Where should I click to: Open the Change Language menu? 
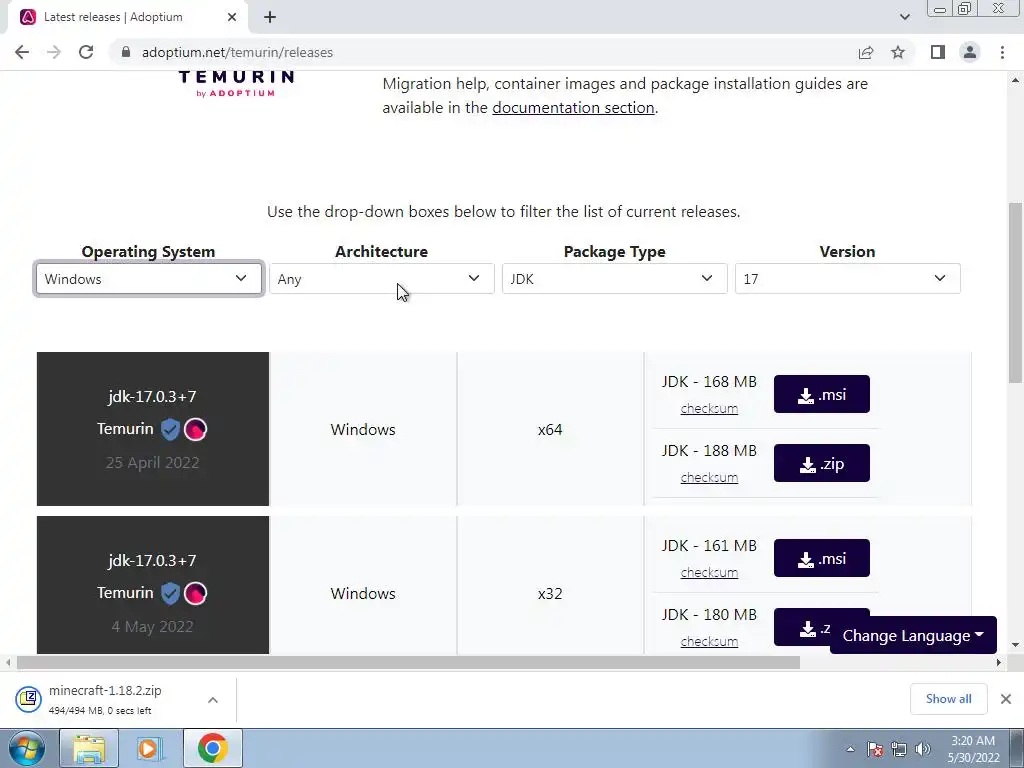913,635
